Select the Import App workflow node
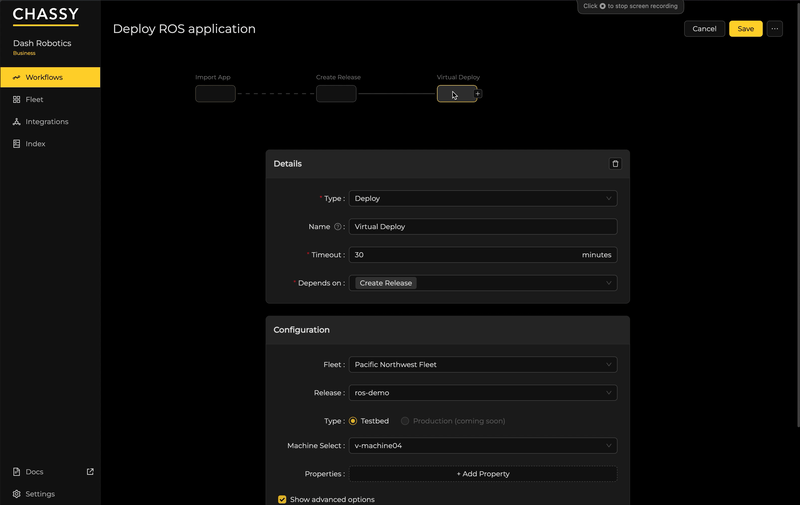The height and width of the screenshot is (505, 800). [x=215, y=94]
